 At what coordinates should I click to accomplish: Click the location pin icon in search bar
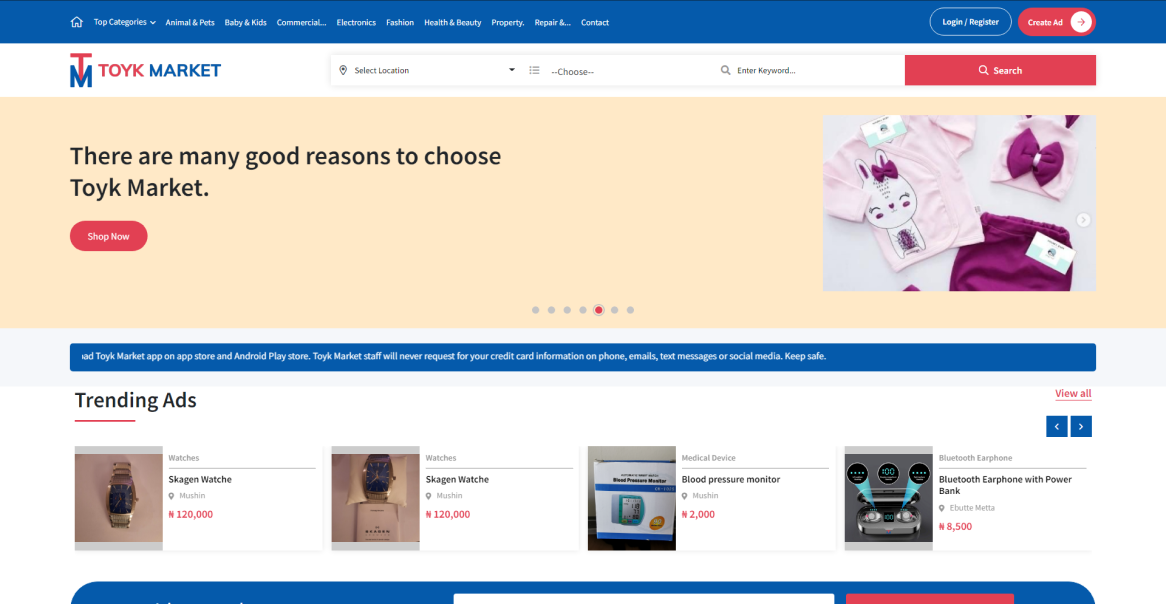point(343,70)
